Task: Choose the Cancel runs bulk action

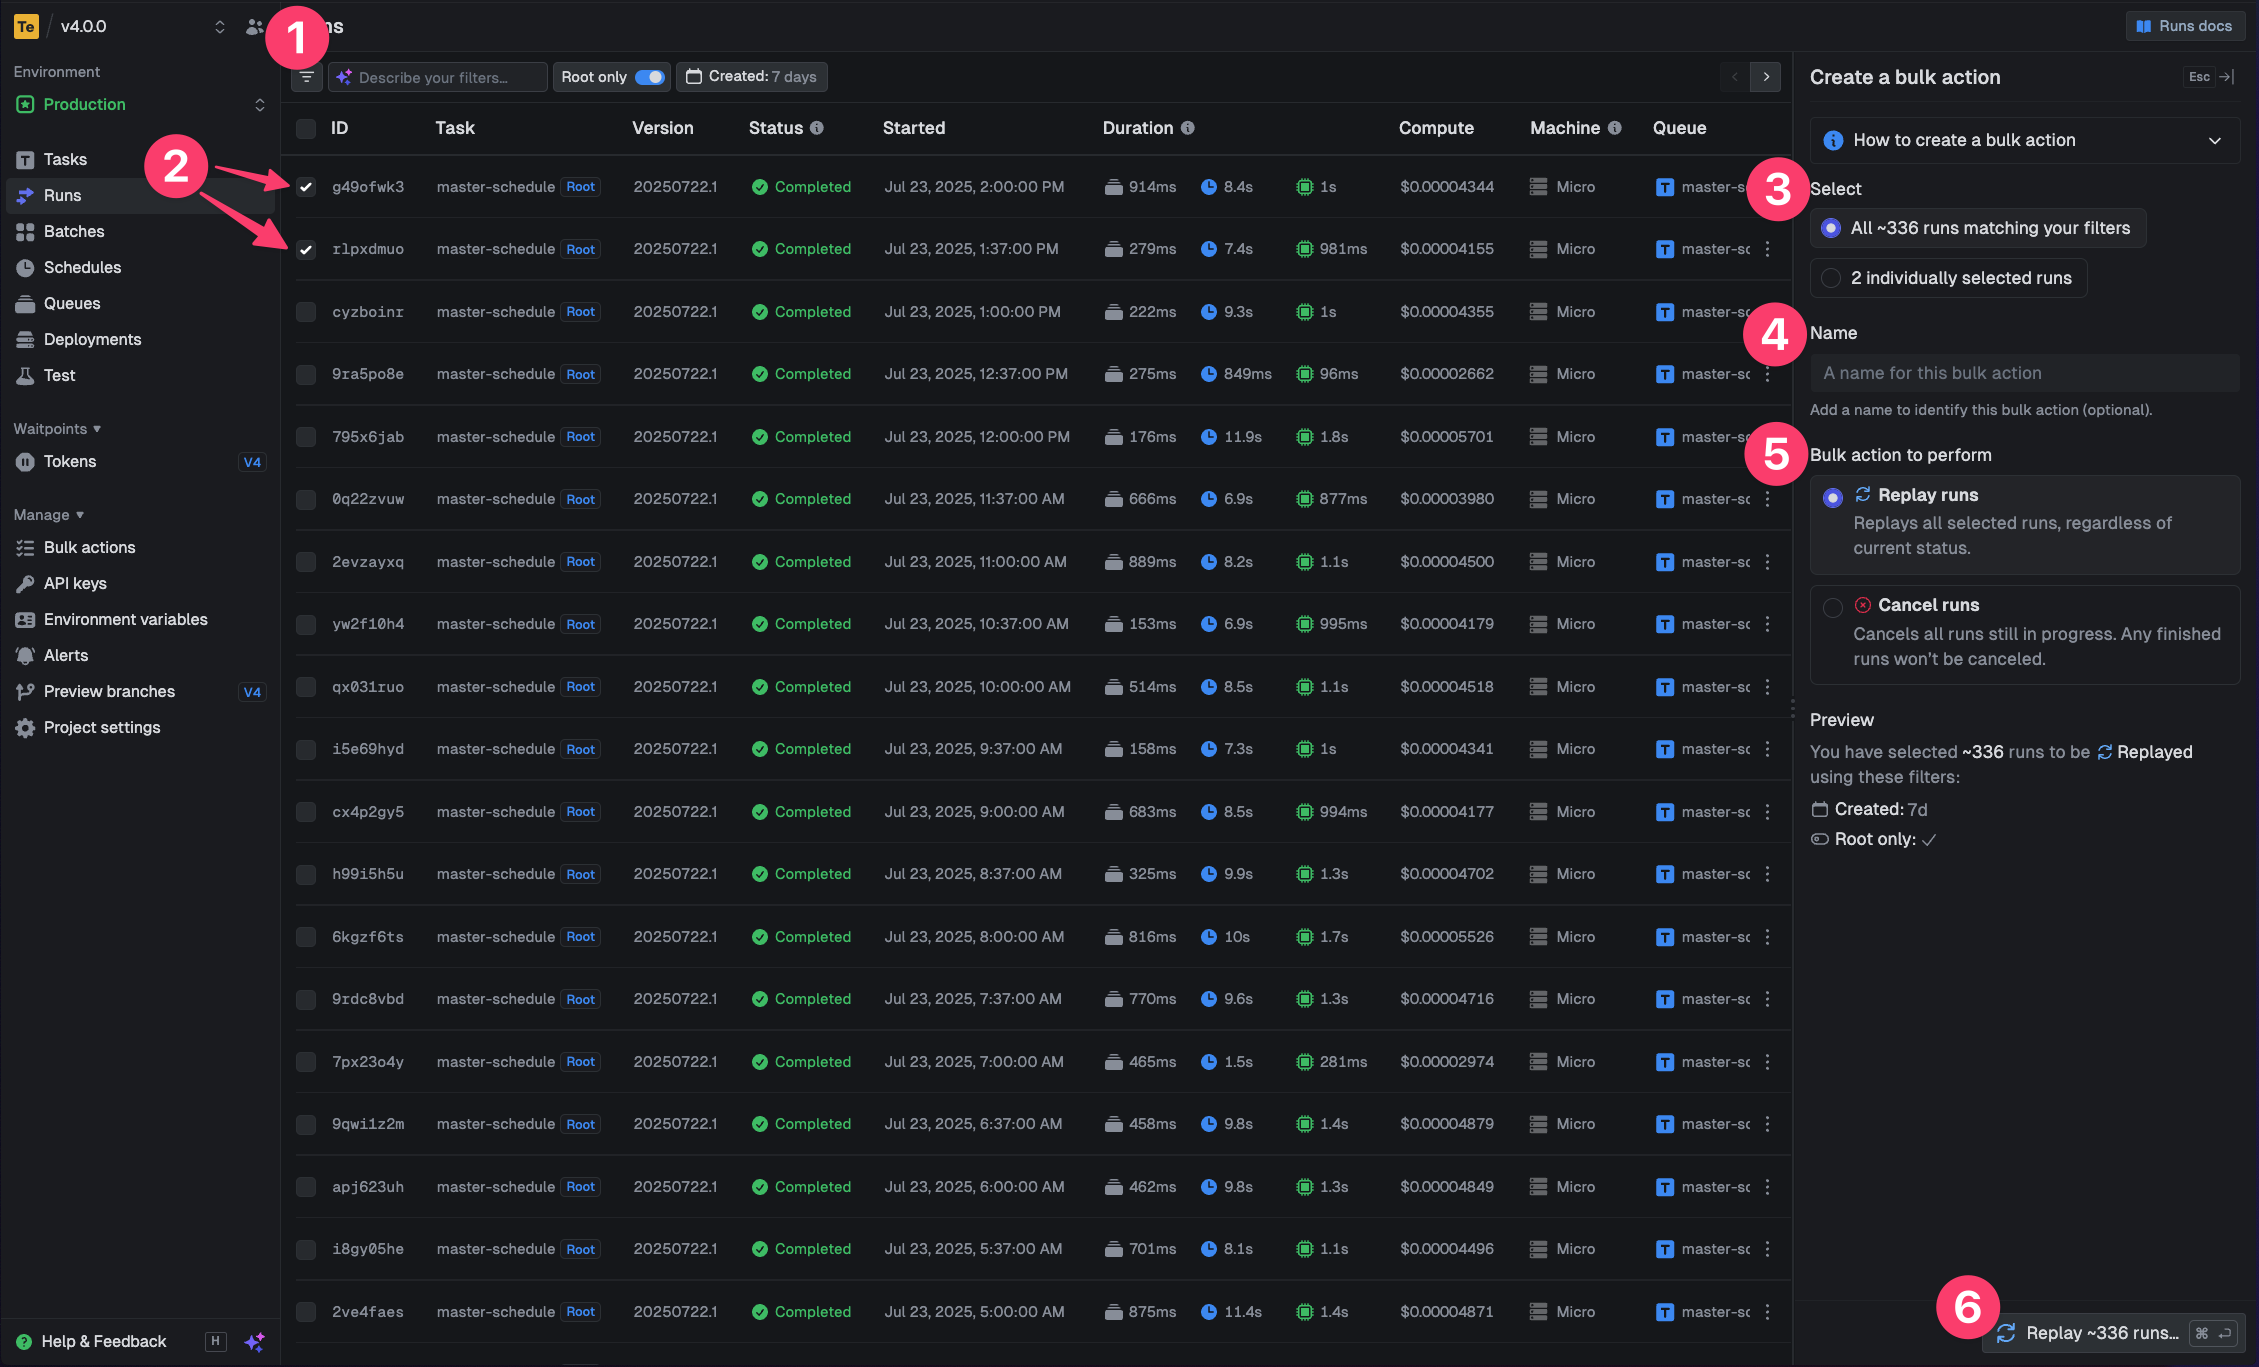Action: (x=1833, y=607)
